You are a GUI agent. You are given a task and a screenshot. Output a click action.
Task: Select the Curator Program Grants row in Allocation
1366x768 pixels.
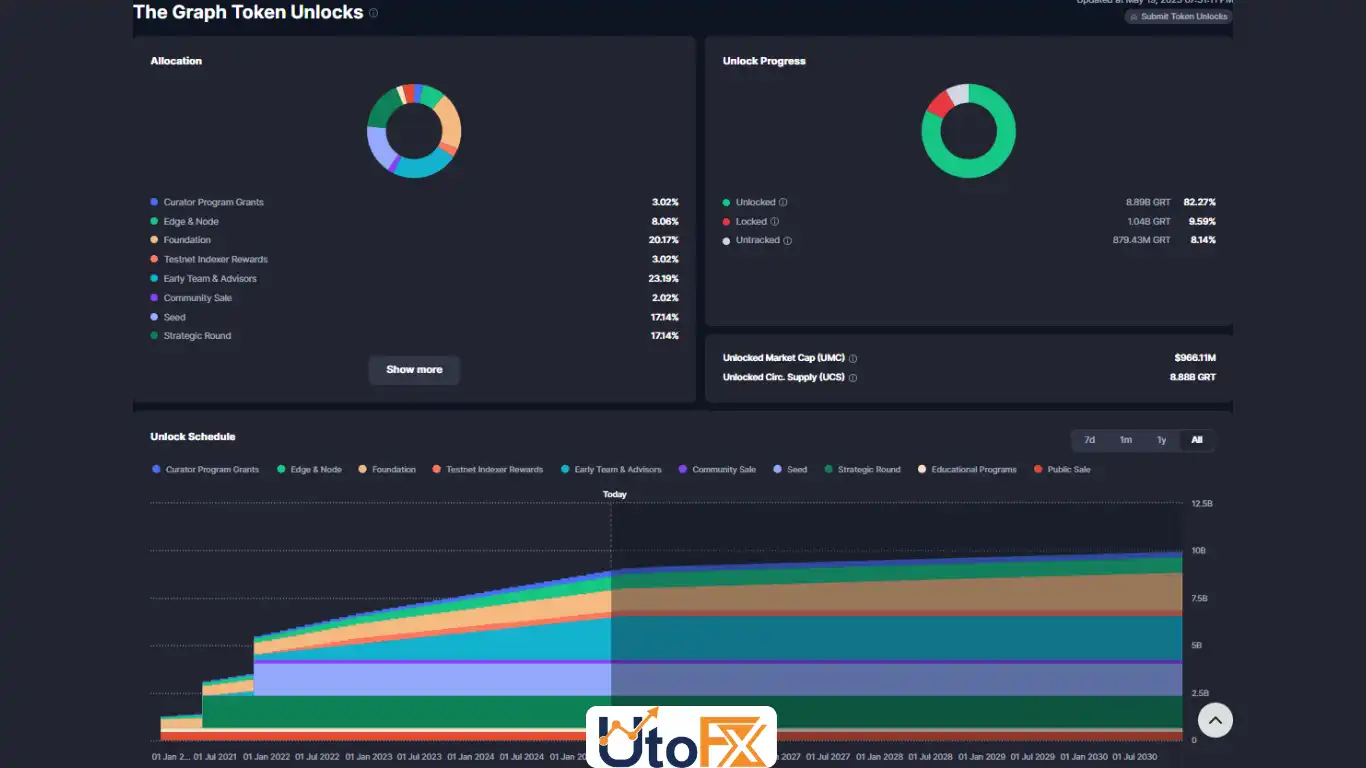pos(414,202)
